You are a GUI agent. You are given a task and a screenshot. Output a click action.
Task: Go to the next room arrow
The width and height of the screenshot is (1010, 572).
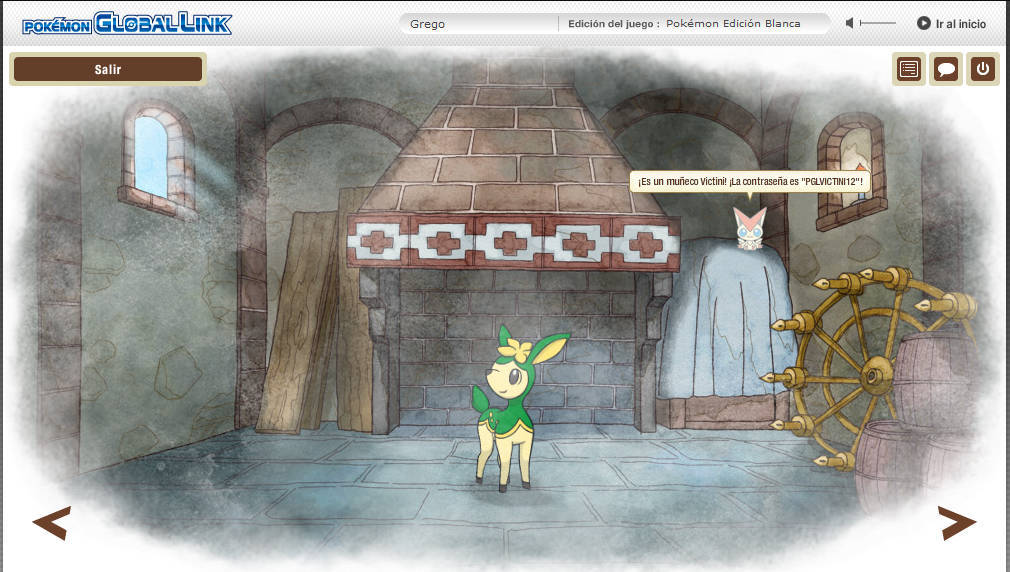click(957, 522)
